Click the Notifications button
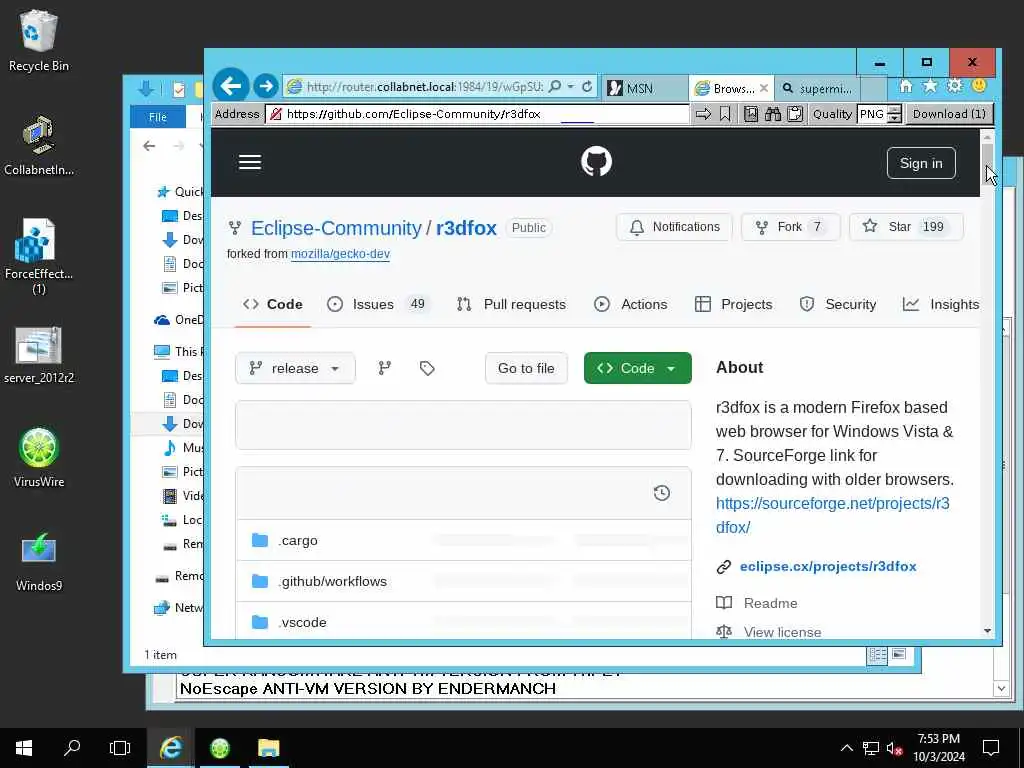 [x=674, y=227]
